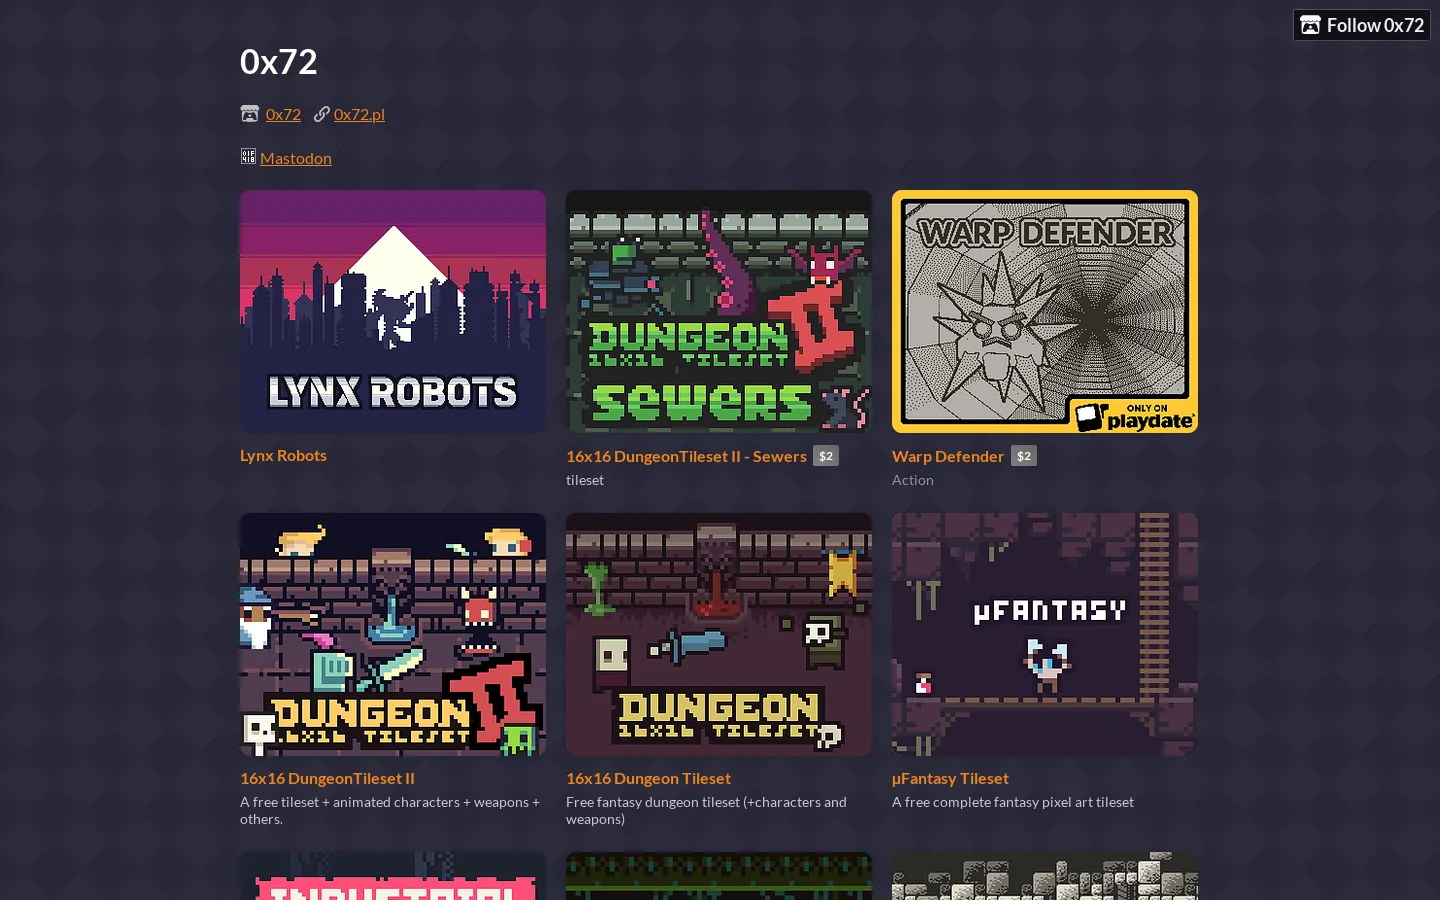Click the Follow 0x72 button
Screen dimensions: 1440x900
1362,25
